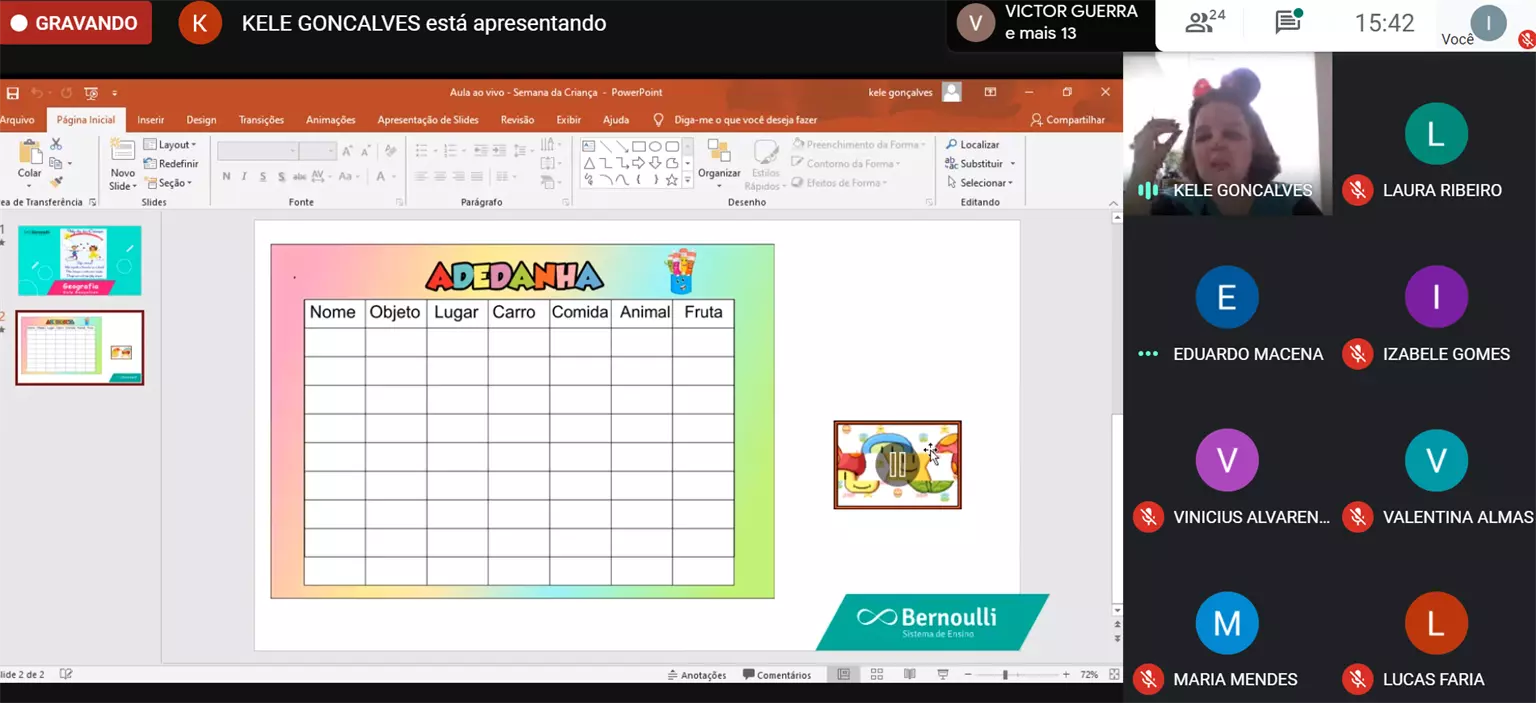The width and height of the screenshot is (1536, 703).
Task: Toggle the Comentários pane
Action: tap(777, 675)
